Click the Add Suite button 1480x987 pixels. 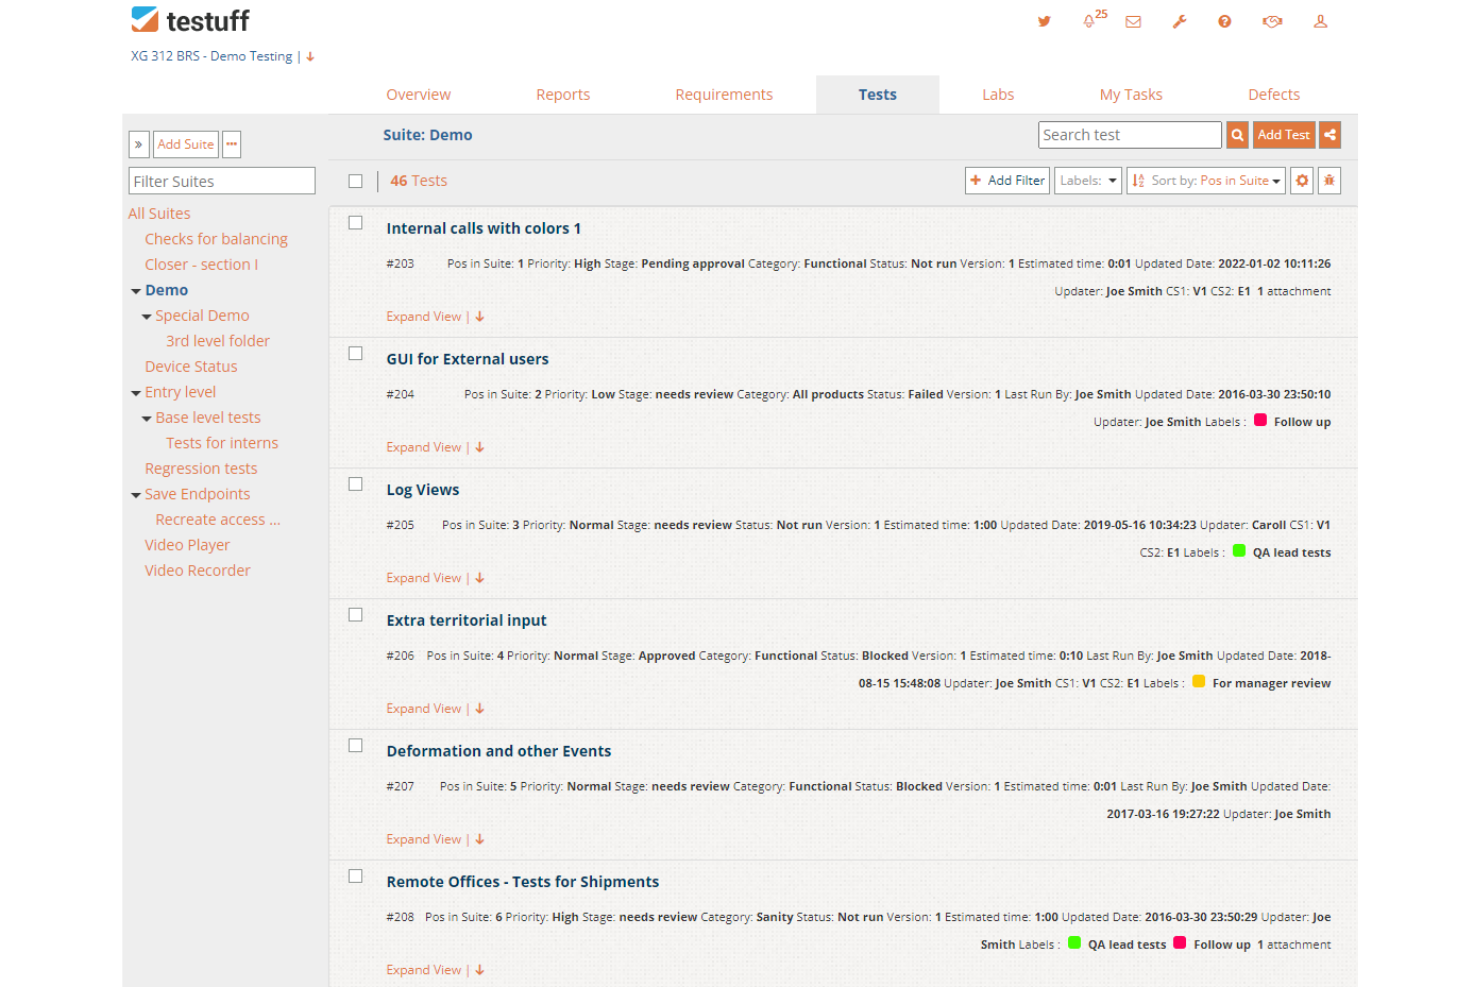click(185, 144)
